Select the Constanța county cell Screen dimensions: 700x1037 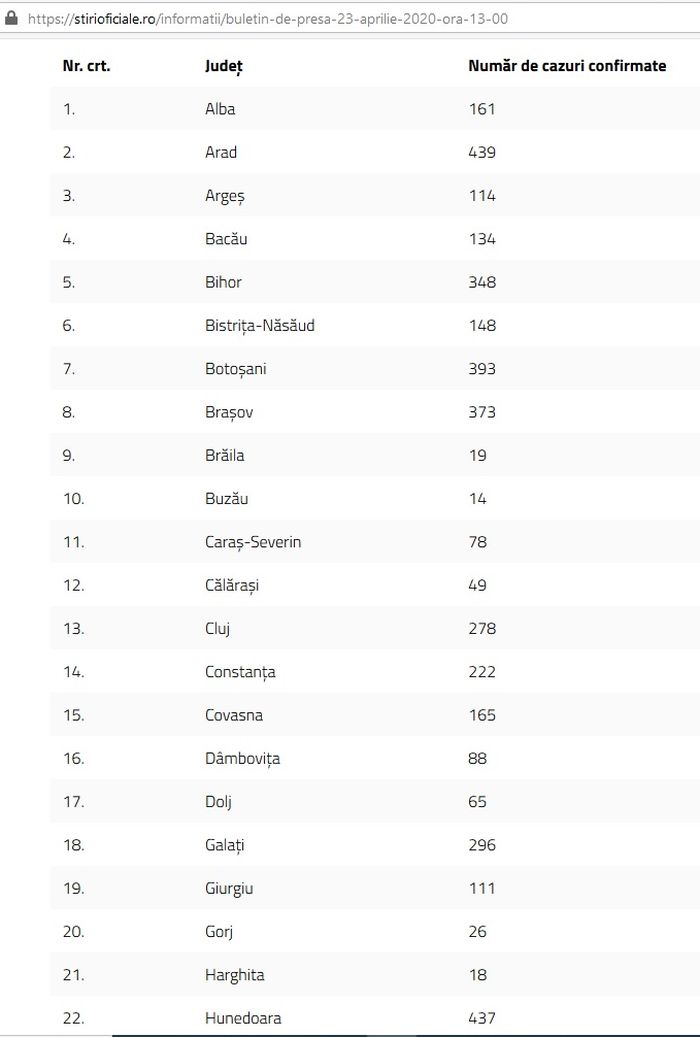pos(240,672)
